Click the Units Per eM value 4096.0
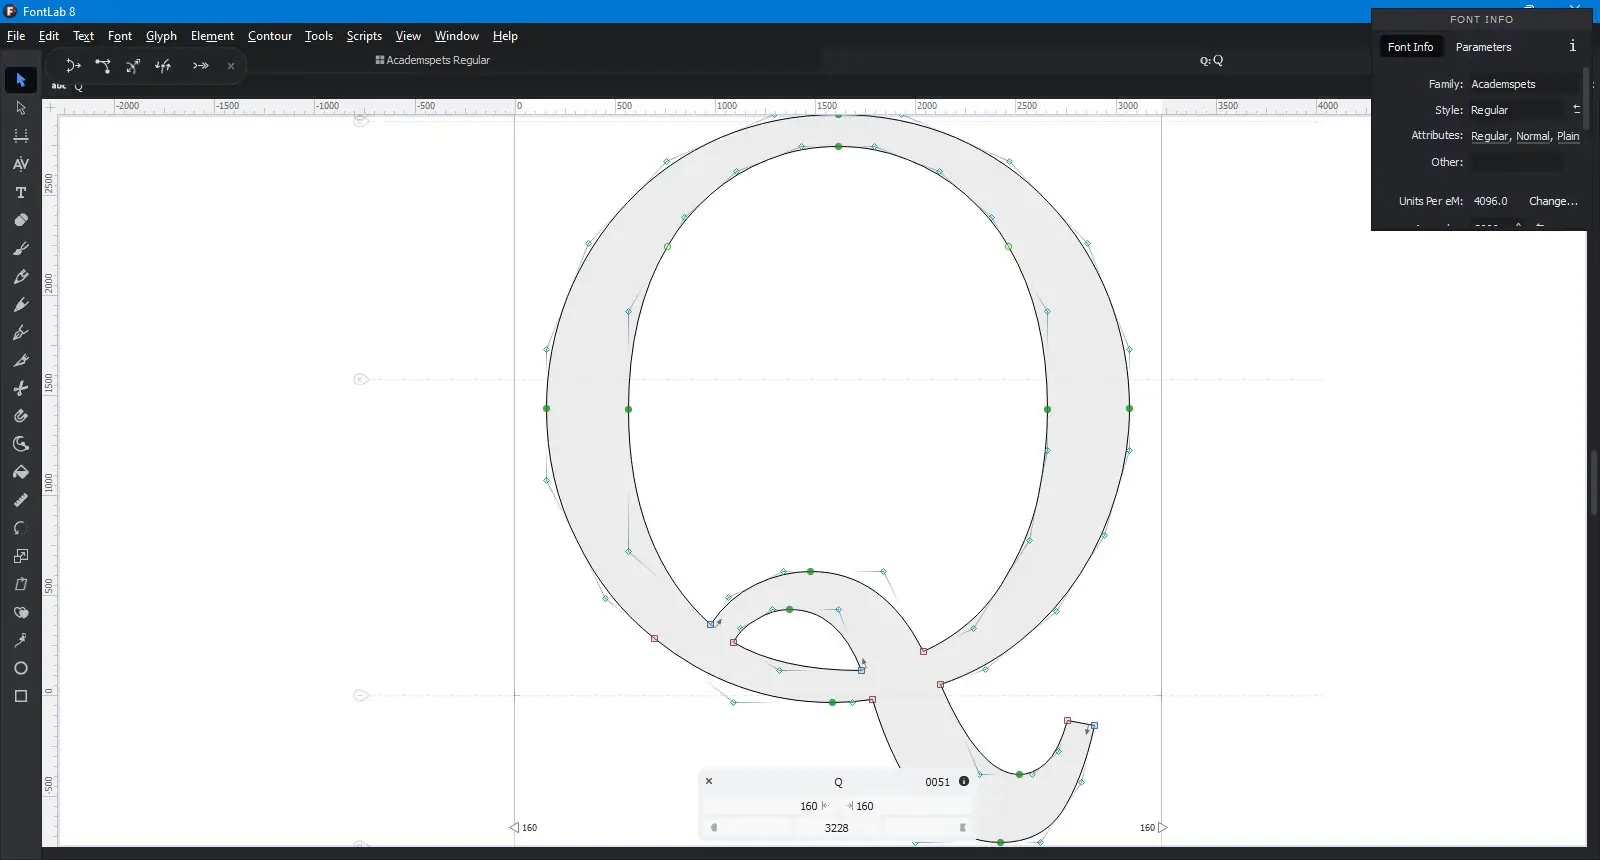Image resolution: width=1600 pixels, height=860 pixels. click(1490, 201)
